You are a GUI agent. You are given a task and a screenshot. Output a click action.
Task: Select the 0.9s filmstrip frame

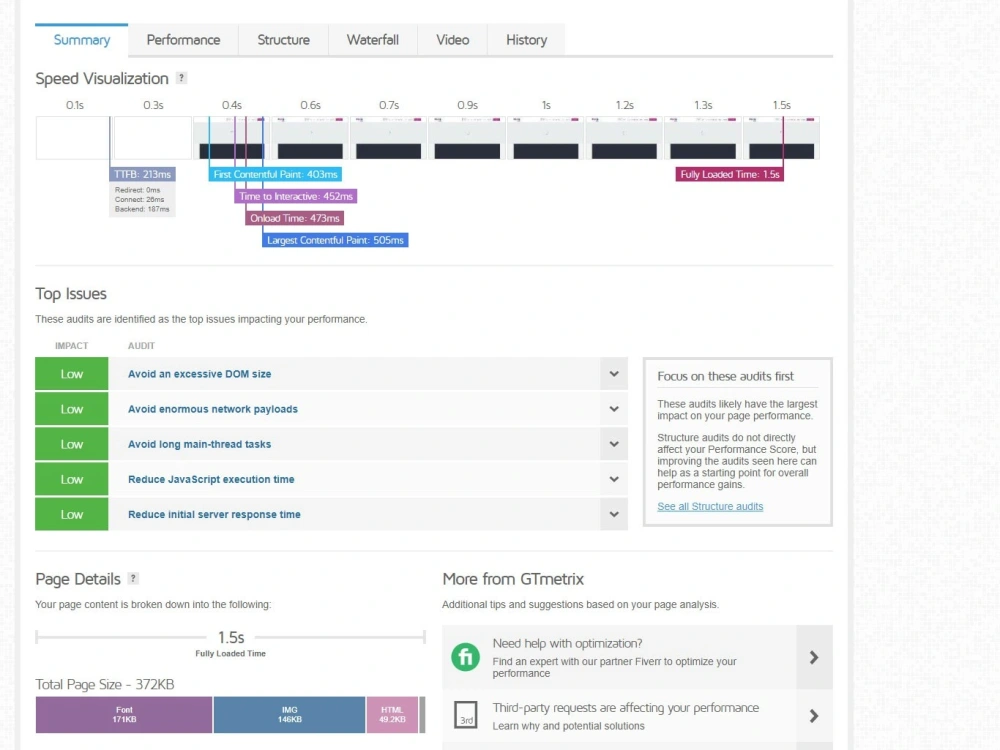467,138
